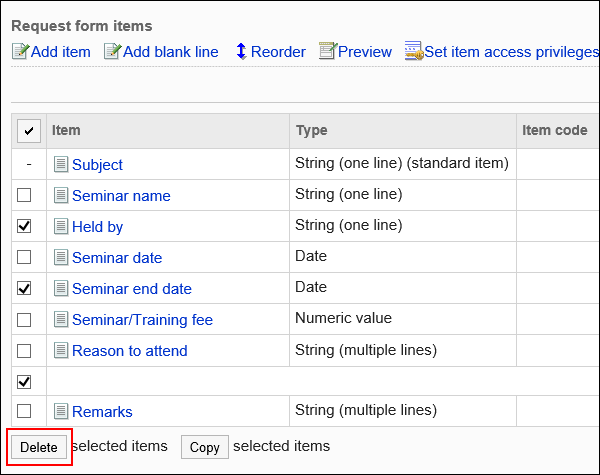This screenshot has height=475, width=600.
Task: Open the Held by item link
Action: click(x=98, y=227)
